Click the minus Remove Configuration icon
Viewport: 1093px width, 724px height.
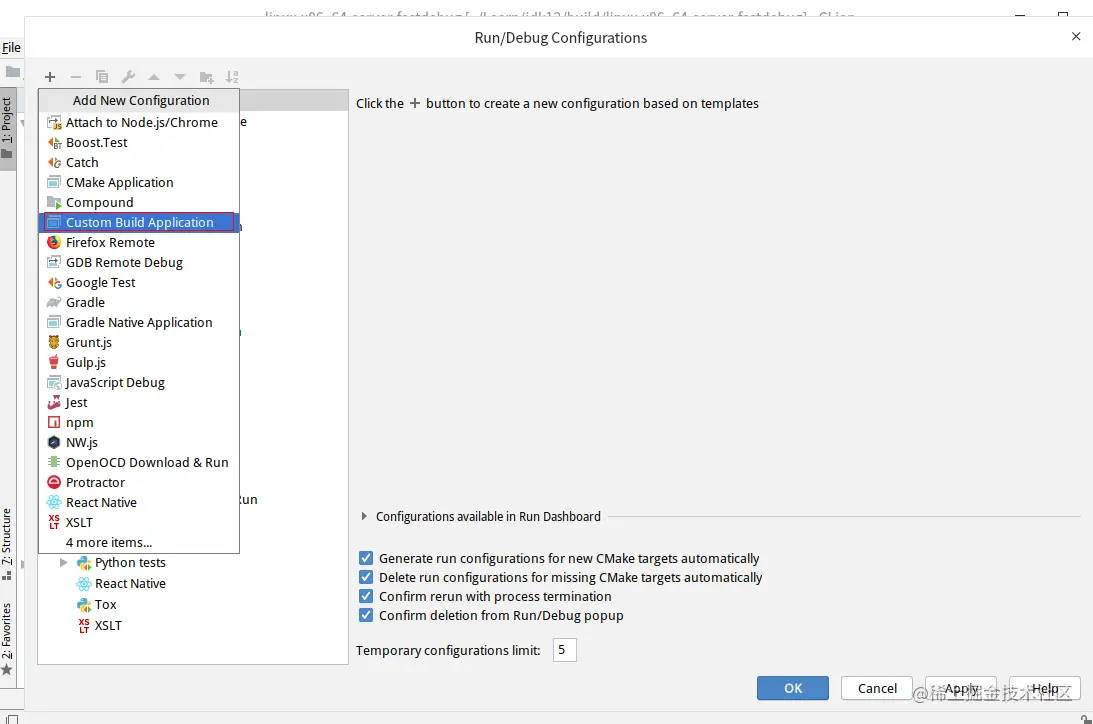coord(76,77)
